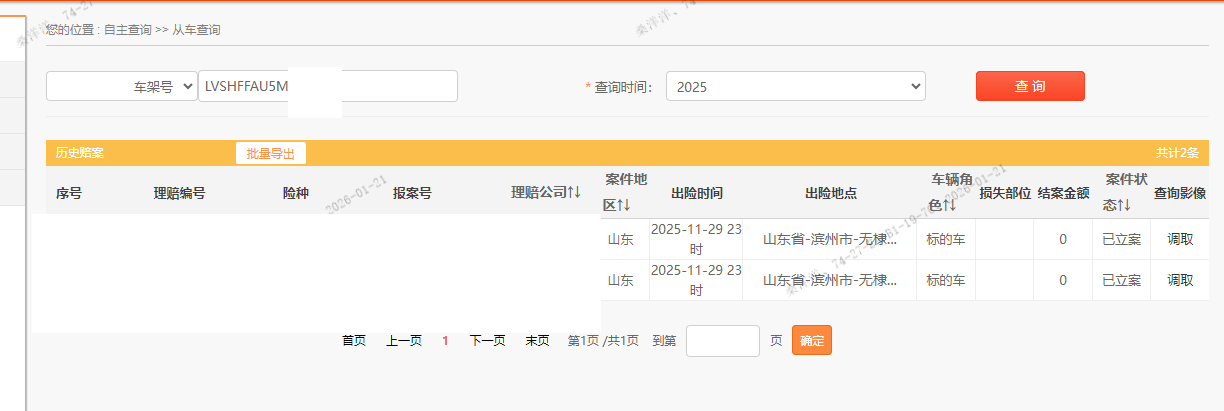Expand the 查询时间 year dropdown showing 2025
1224x411 pixels.
(795, 87)
